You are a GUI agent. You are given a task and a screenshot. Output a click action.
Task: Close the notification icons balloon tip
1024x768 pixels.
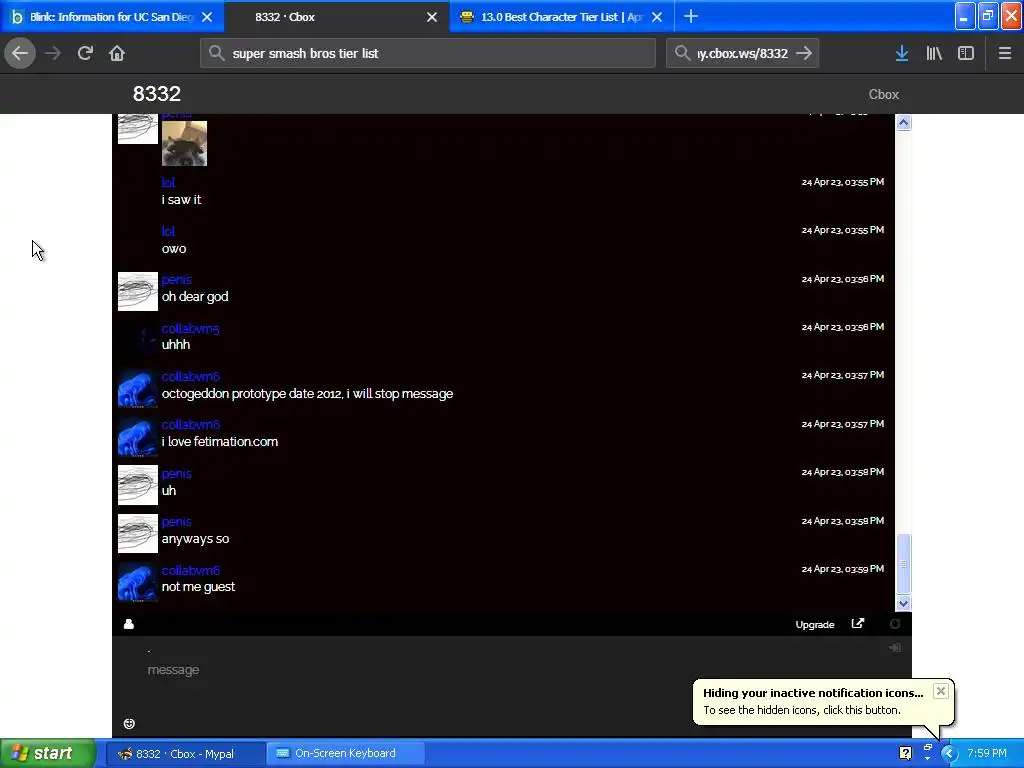940,691
